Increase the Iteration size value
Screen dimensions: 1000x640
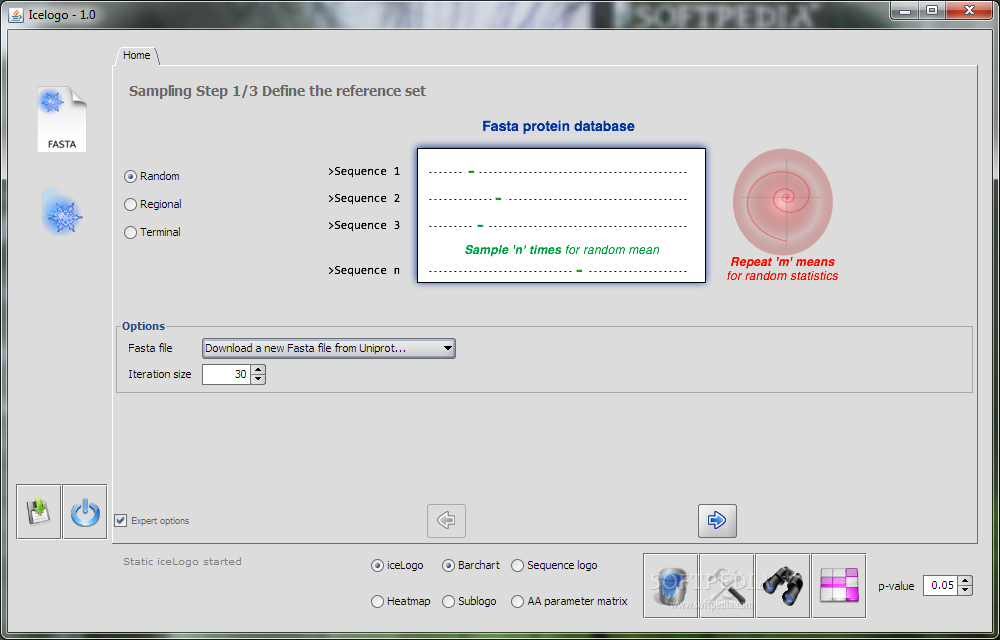point(258,370)
